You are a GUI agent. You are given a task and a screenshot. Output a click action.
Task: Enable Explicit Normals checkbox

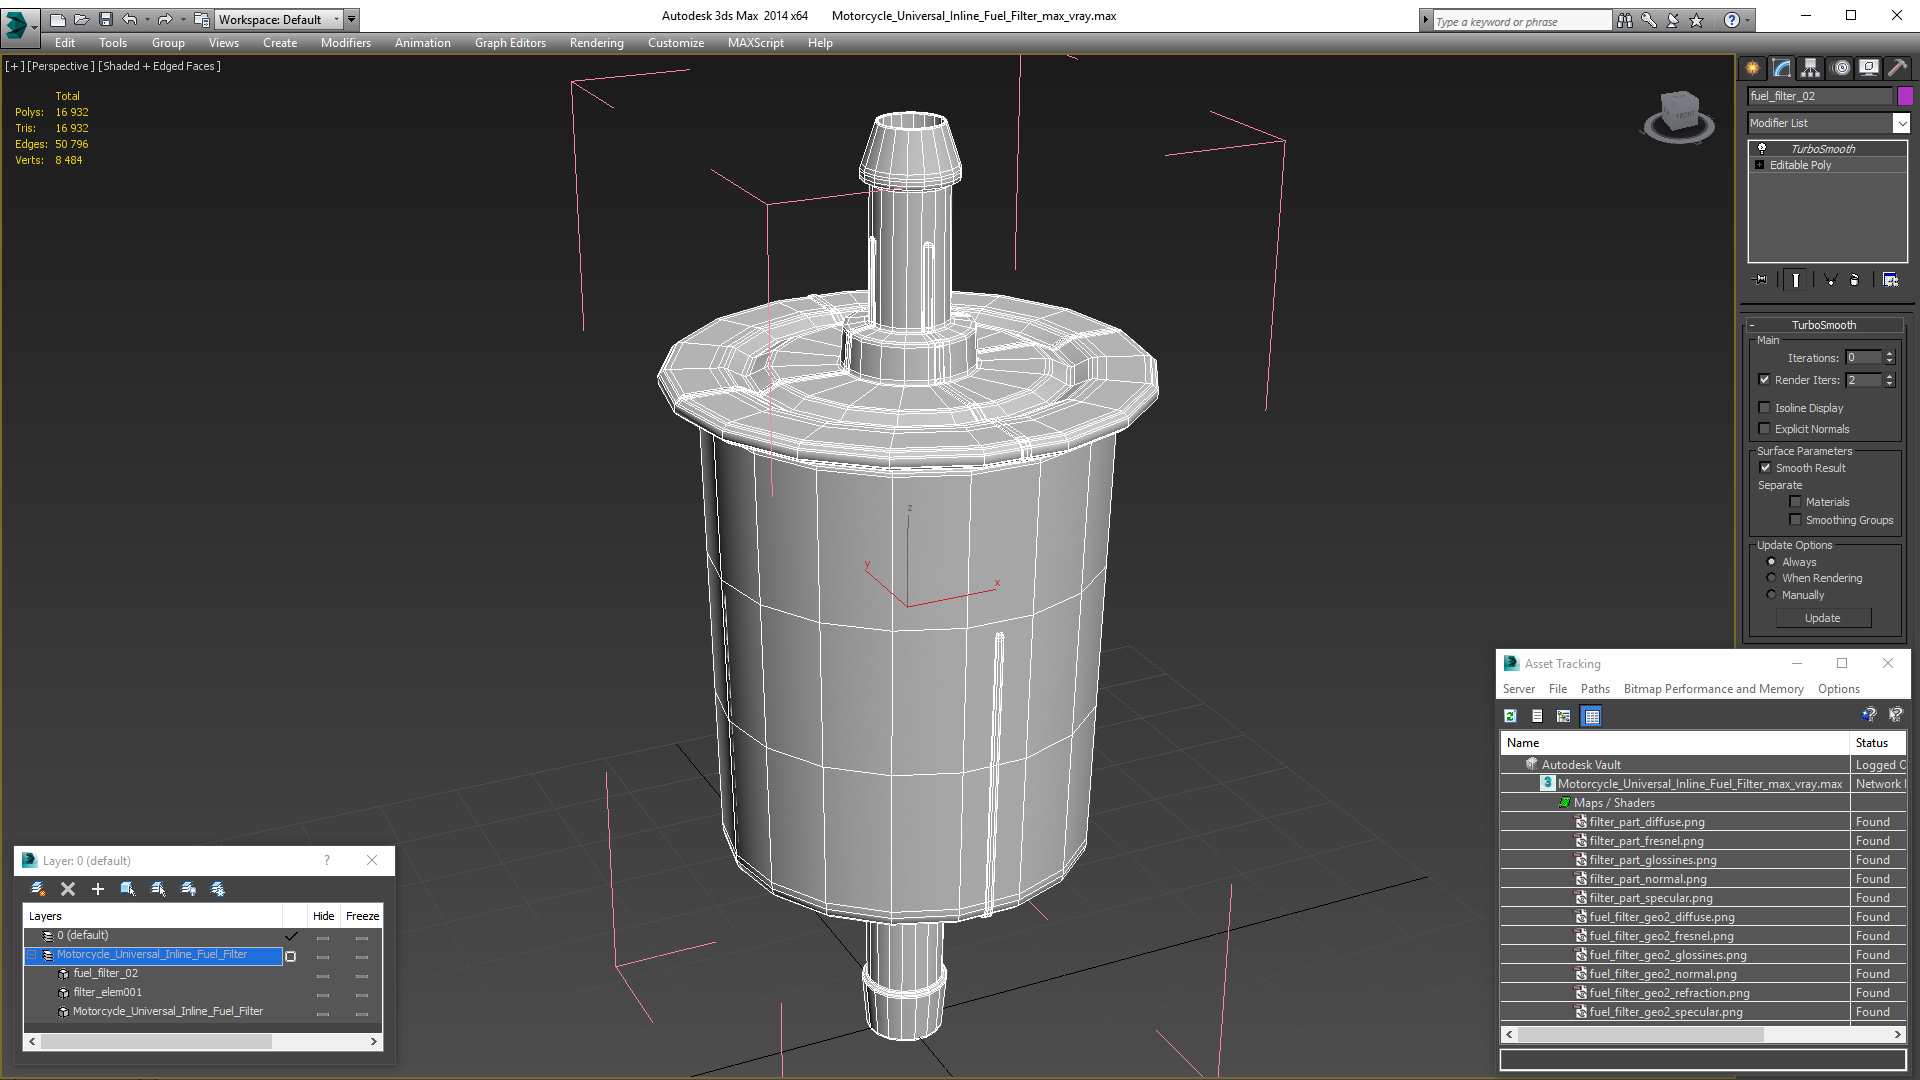pyautogui.click(x=1765, y=429)
